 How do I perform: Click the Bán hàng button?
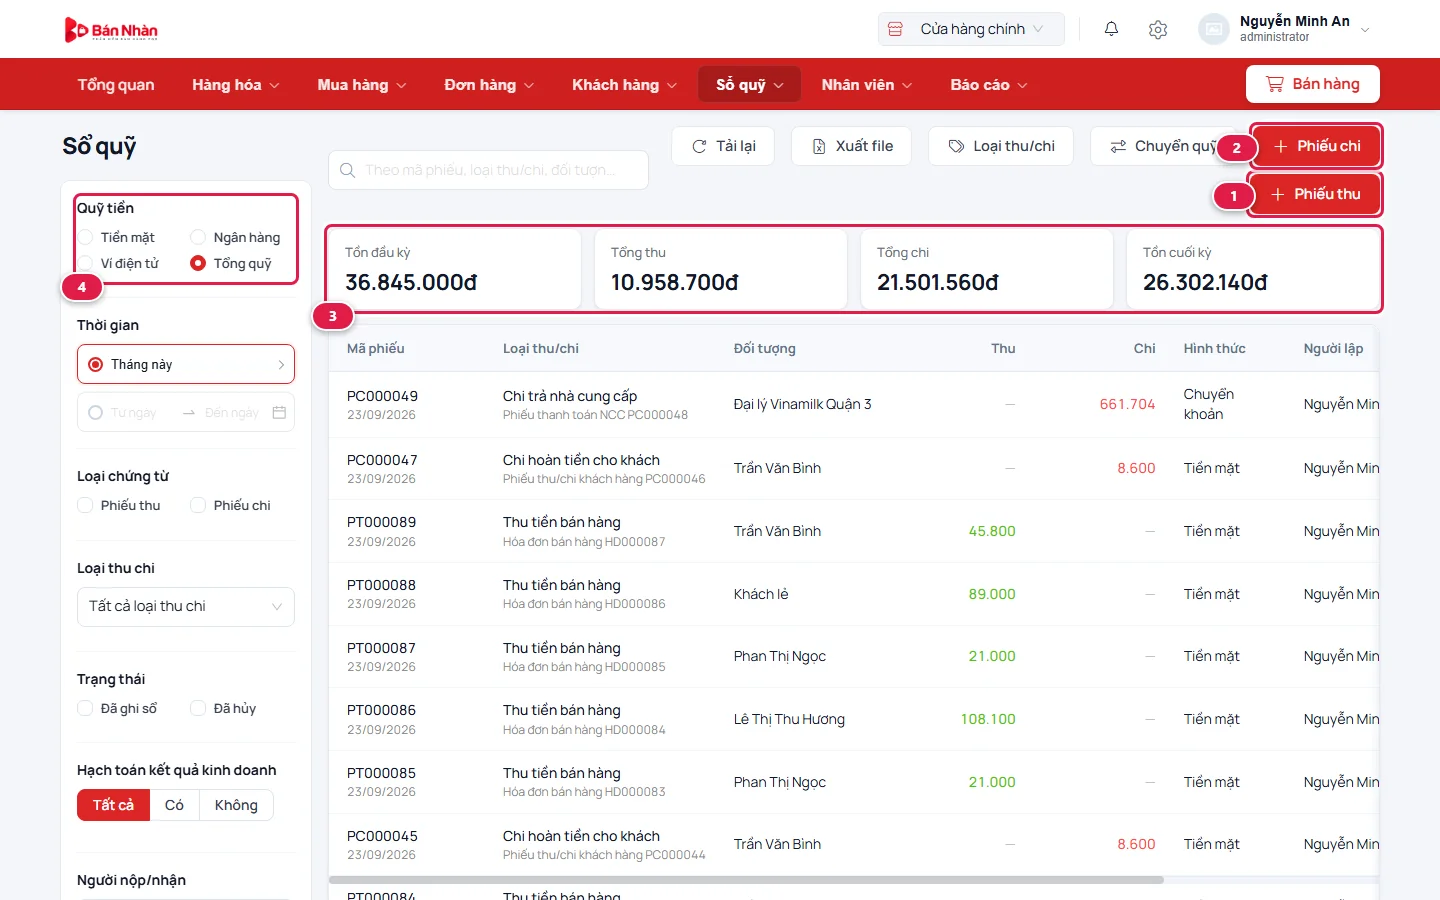click(x=1313, y=84)
